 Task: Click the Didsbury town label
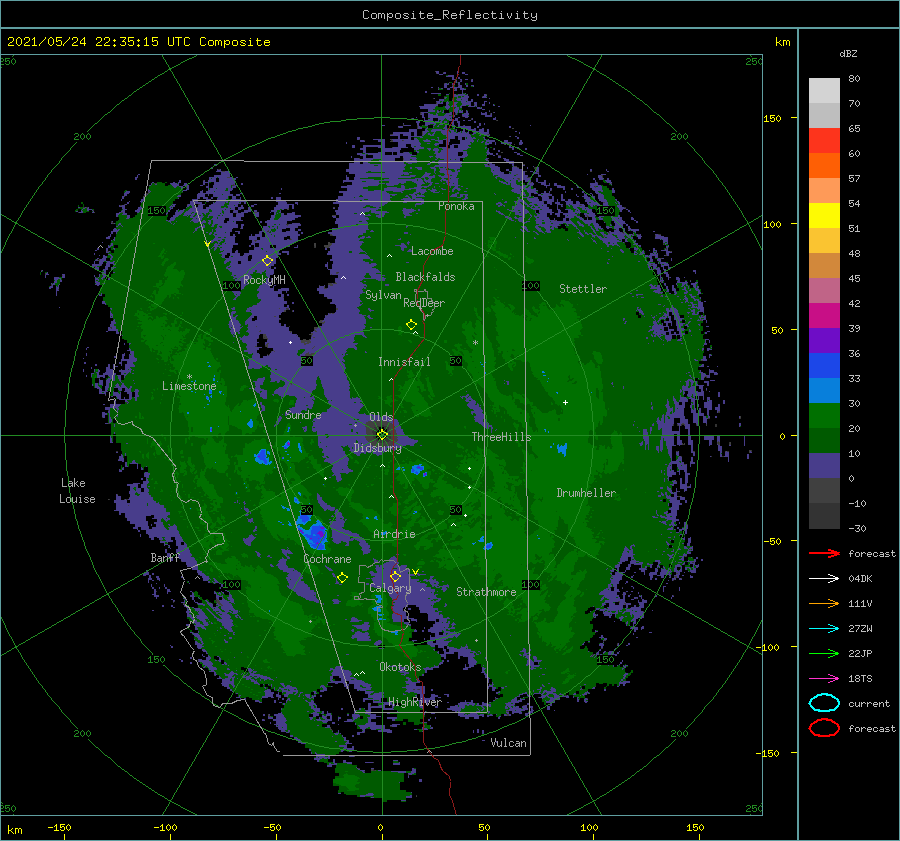377,448
